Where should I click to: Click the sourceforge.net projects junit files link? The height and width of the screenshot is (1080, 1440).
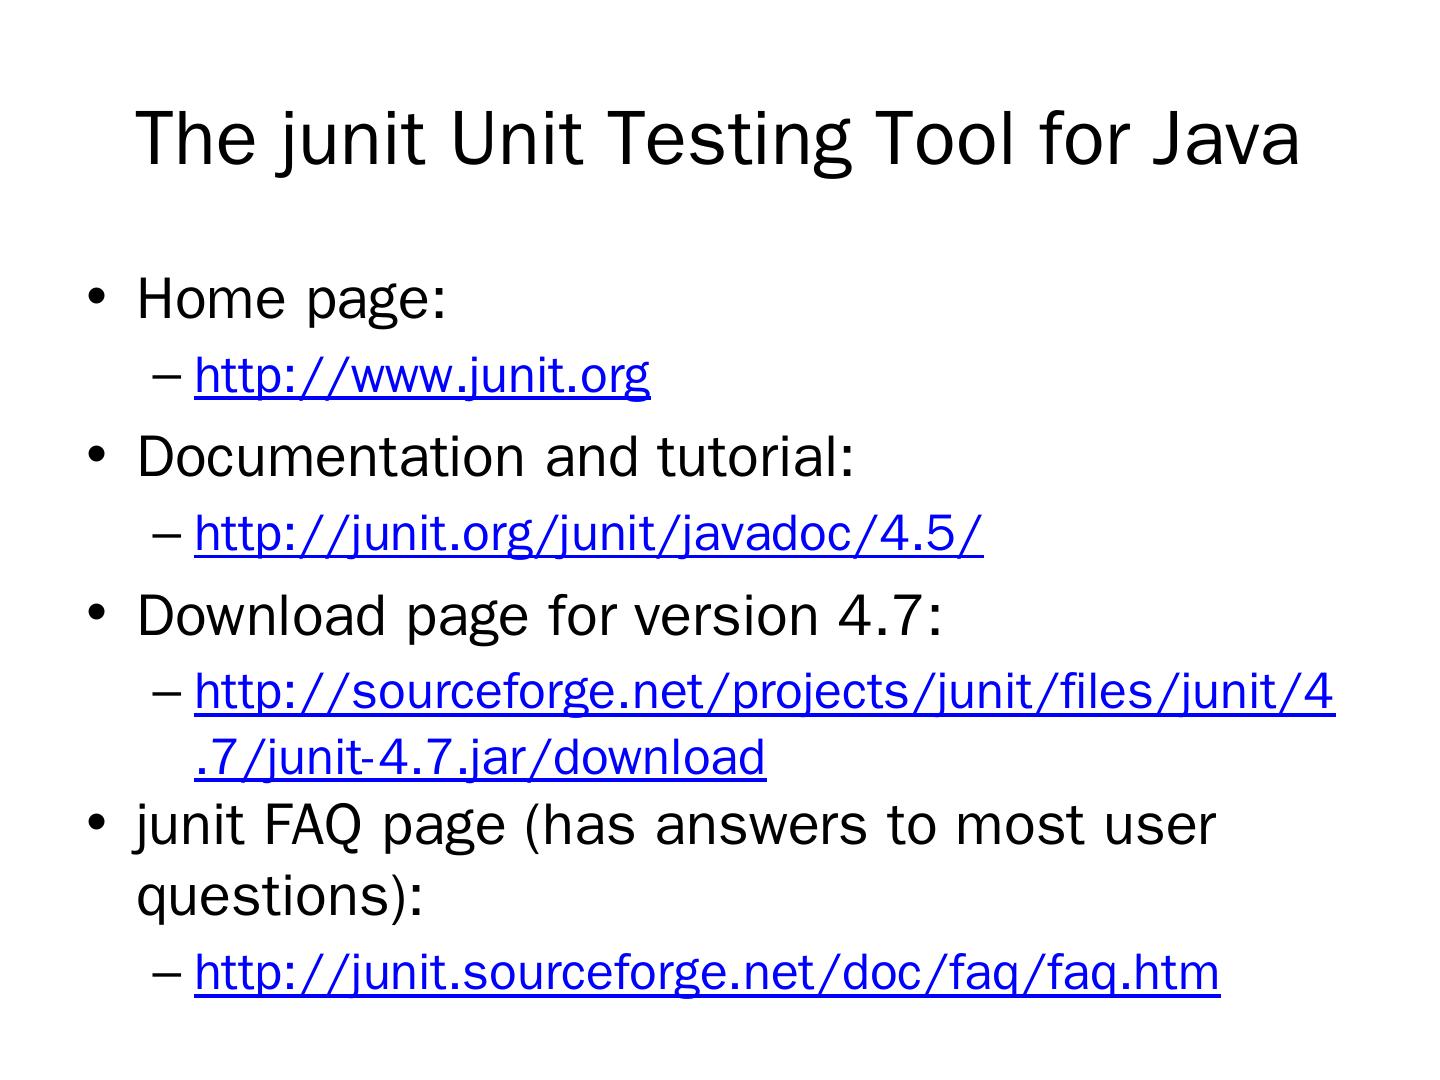click(764, 692)
